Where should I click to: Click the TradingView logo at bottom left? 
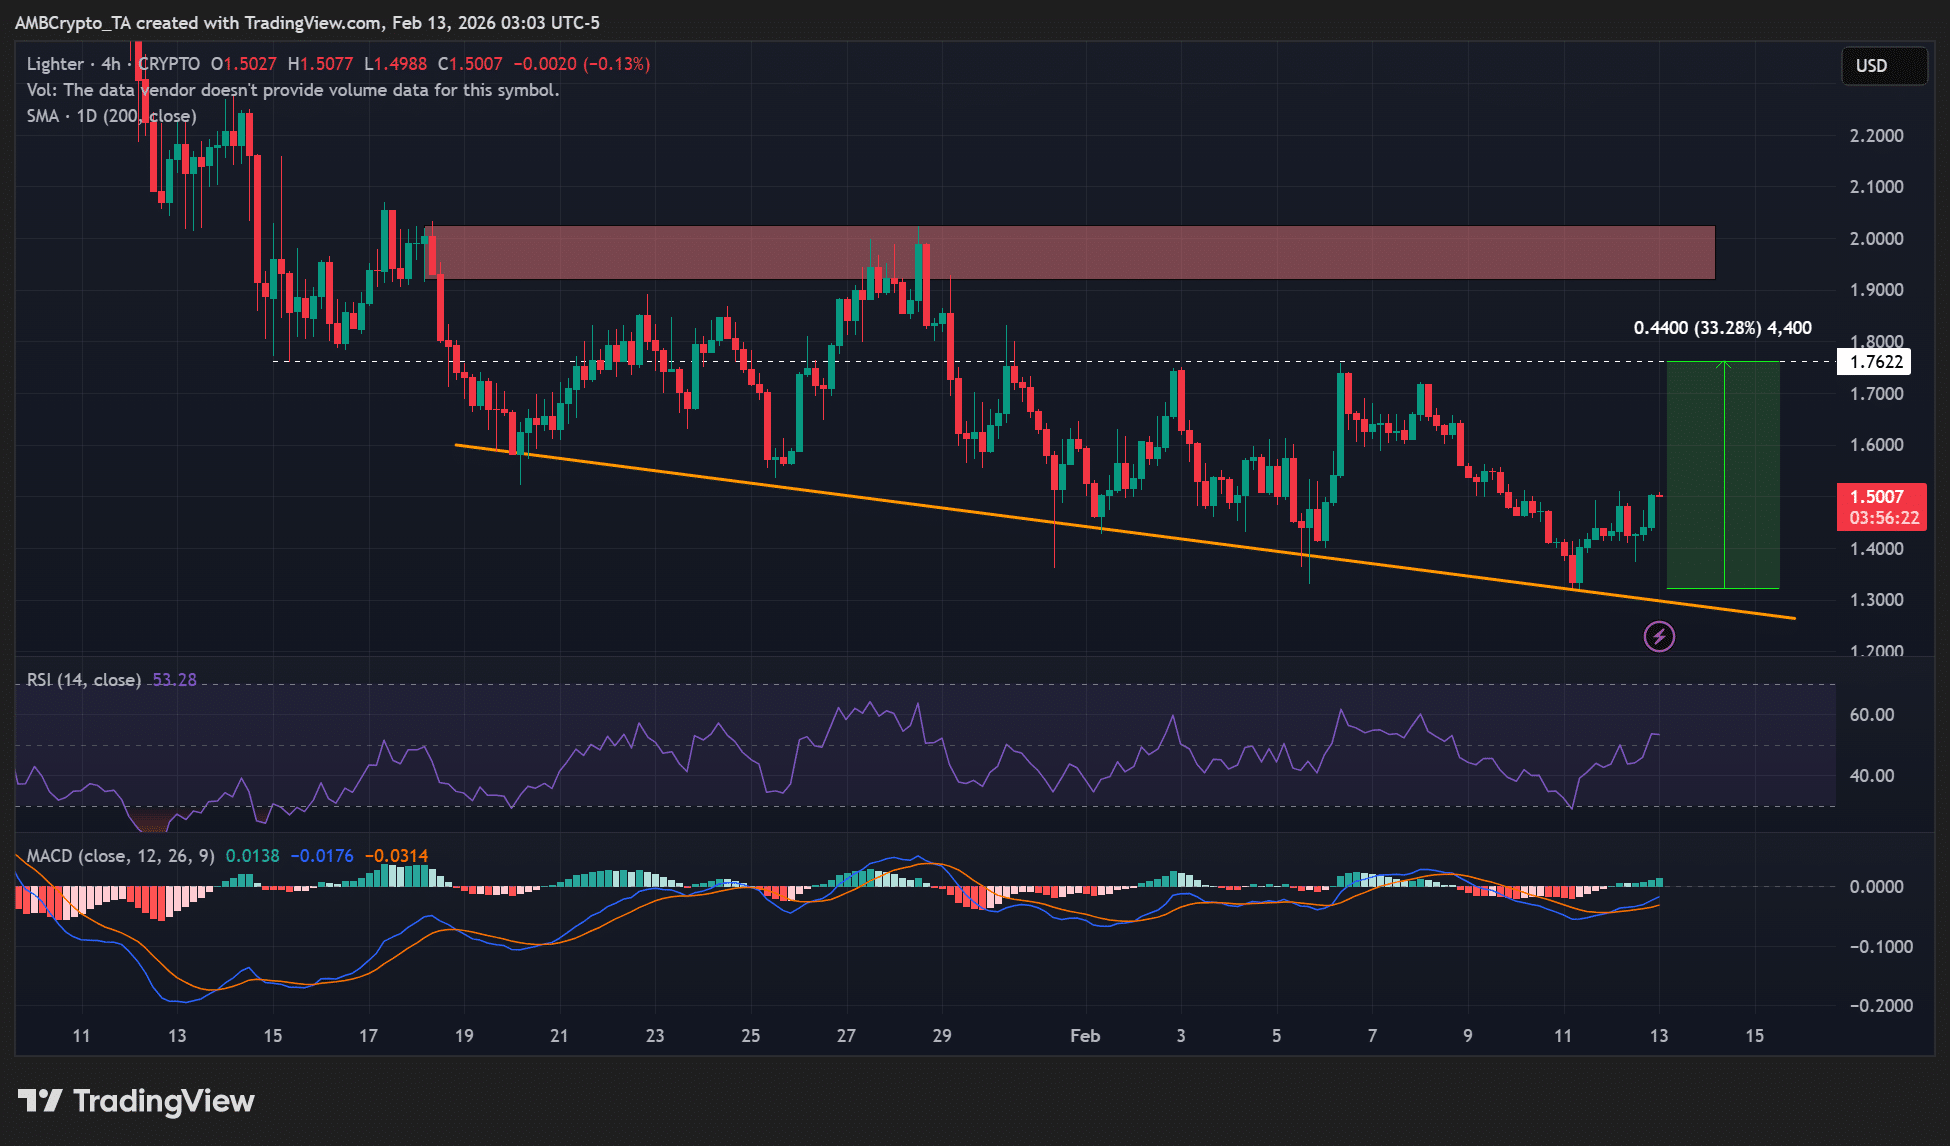tap(137, 1101)
